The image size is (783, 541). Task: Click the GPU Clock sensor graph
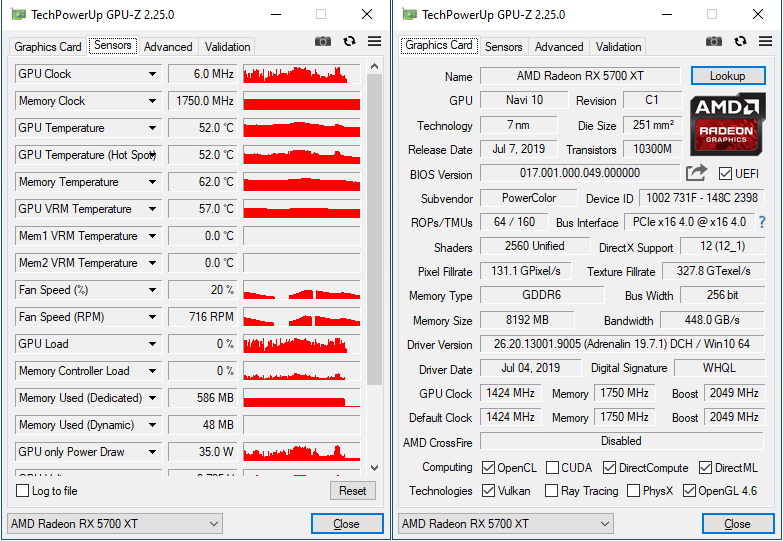click(x=302, y=74)
